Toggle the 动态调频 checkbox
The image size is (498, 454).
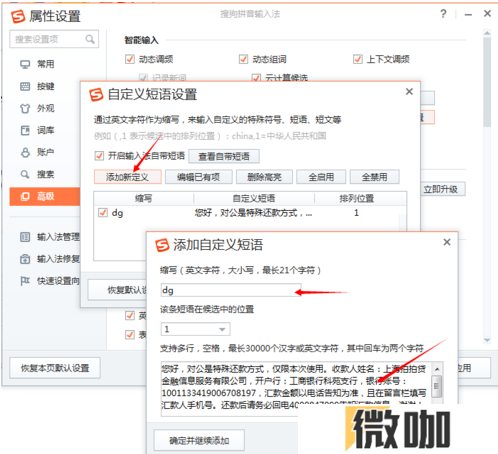129,59
